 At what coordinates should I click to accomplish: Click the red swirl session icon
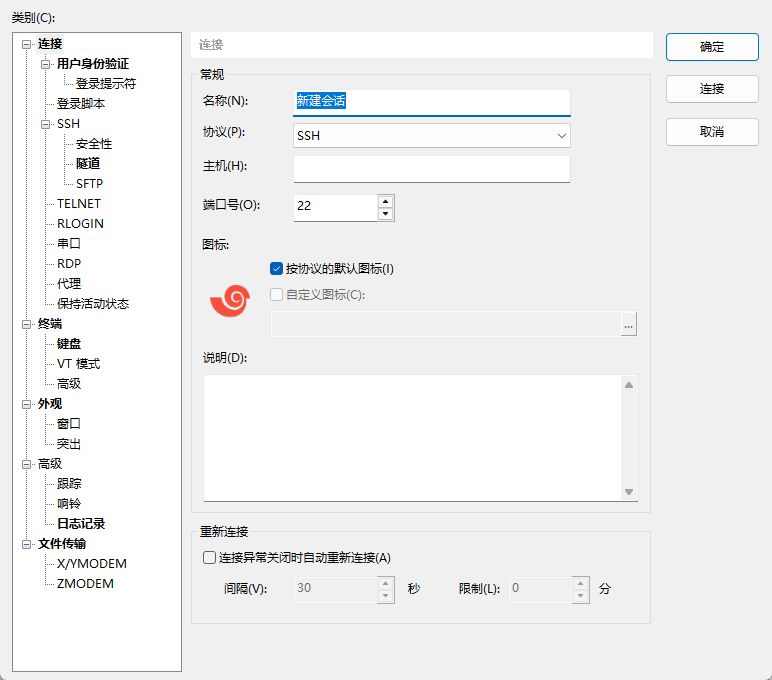click(230, 301)
